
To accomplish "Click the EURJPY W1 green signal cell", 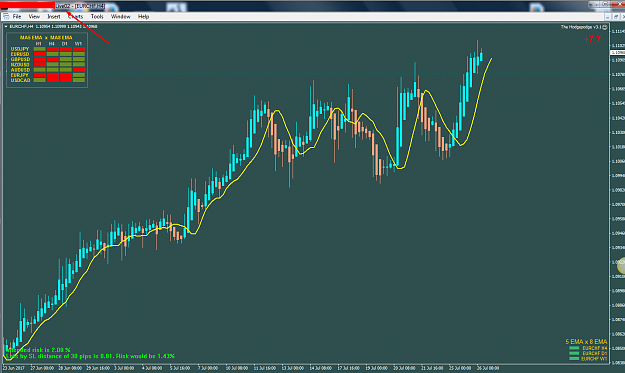I will [x=79, y=75].
